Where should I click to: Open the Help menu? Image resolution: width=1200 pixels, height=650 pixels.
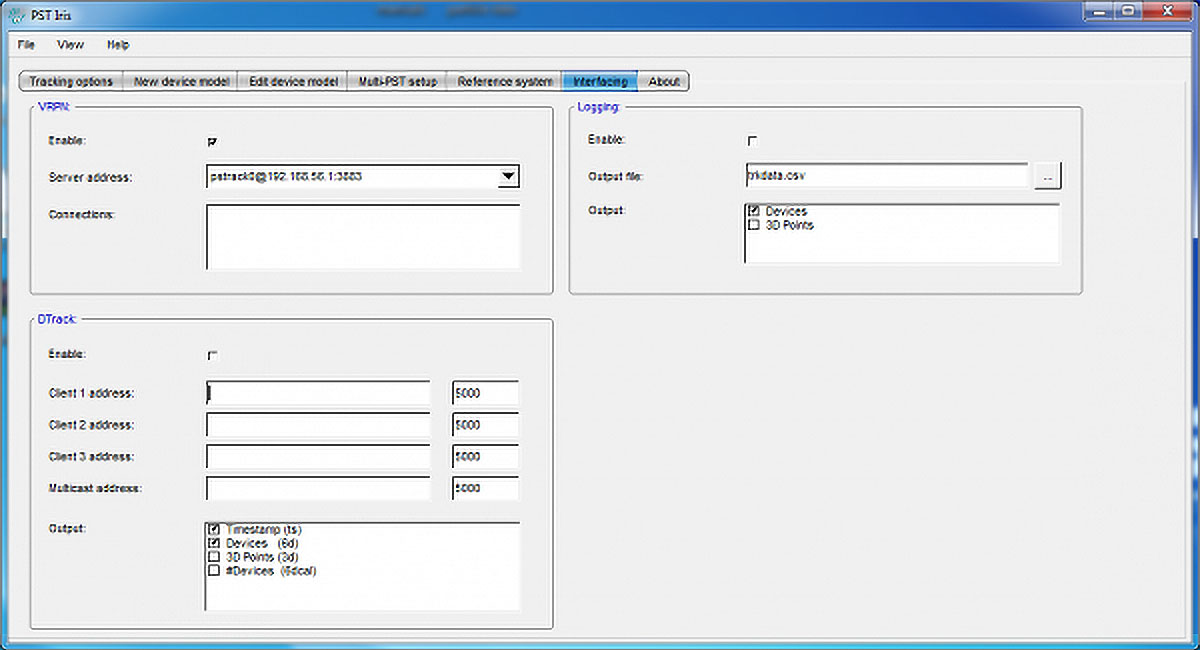tap(118, 45)
